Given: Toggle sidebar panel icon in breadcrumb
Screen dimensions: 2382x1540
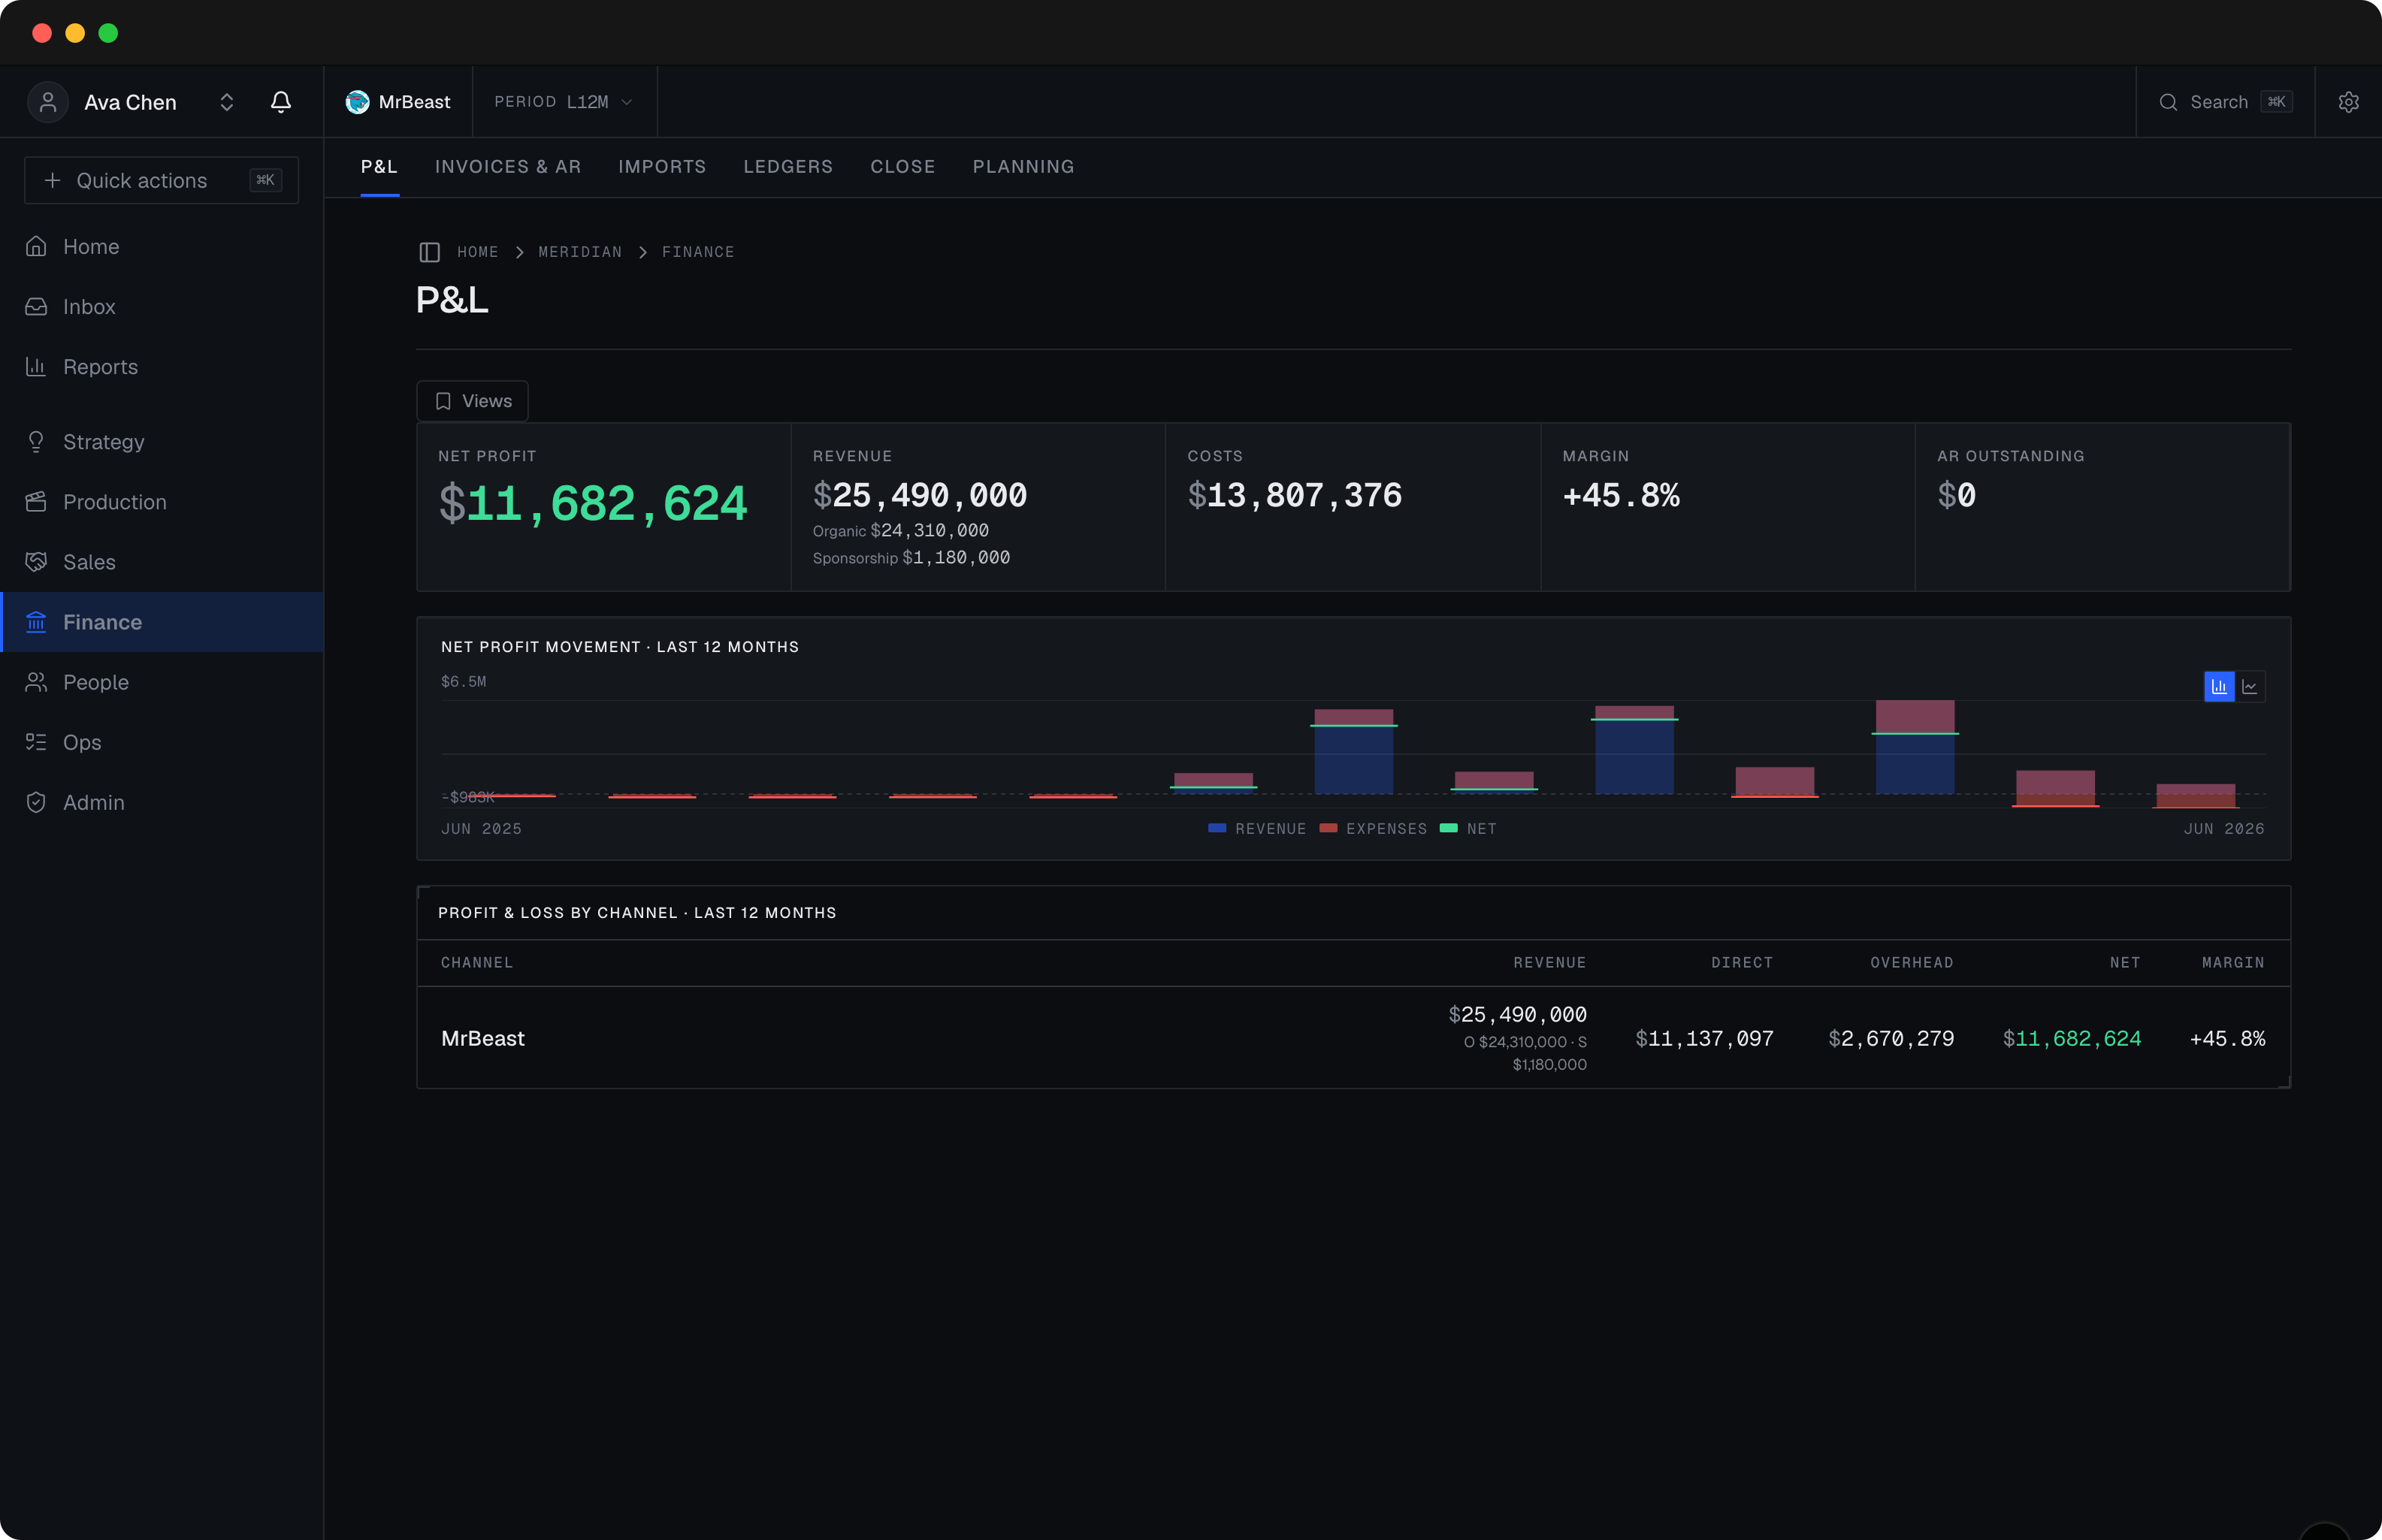Looking at the screenshot, I should pyautogui.click(x=429, y=252).
